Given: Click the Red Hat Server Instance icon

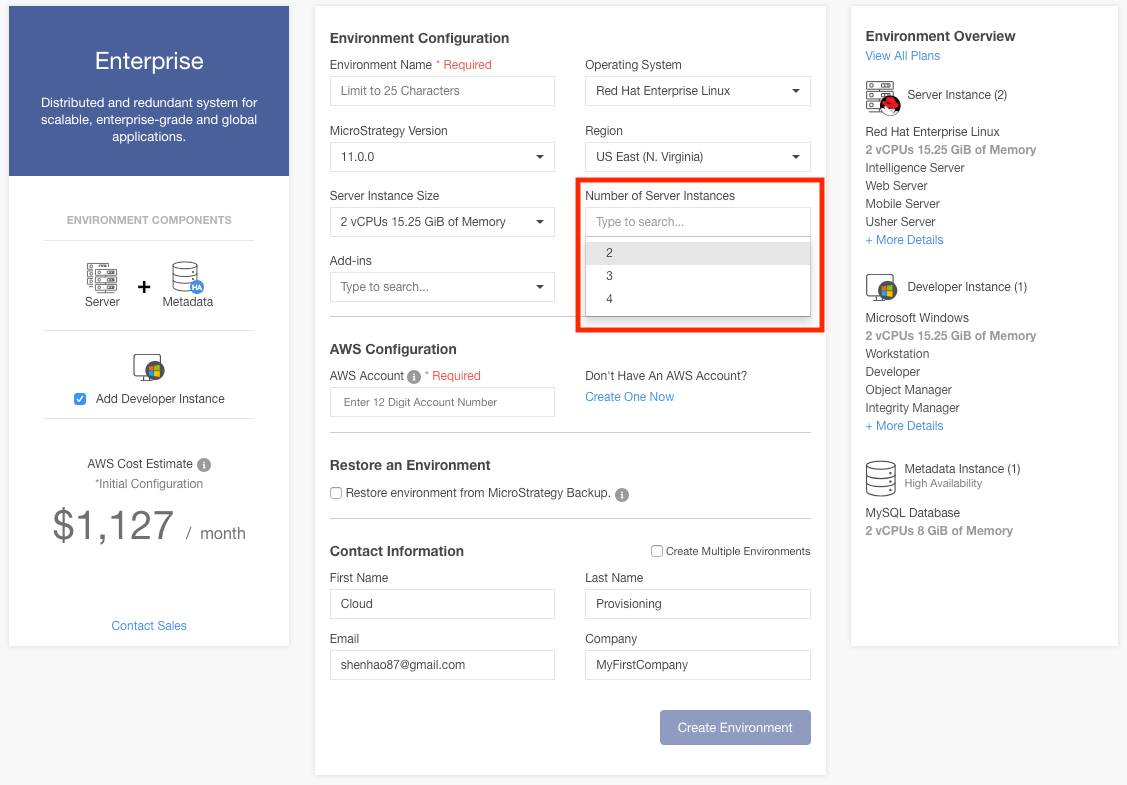Looking at the screenshot, I should coord(881,97).
